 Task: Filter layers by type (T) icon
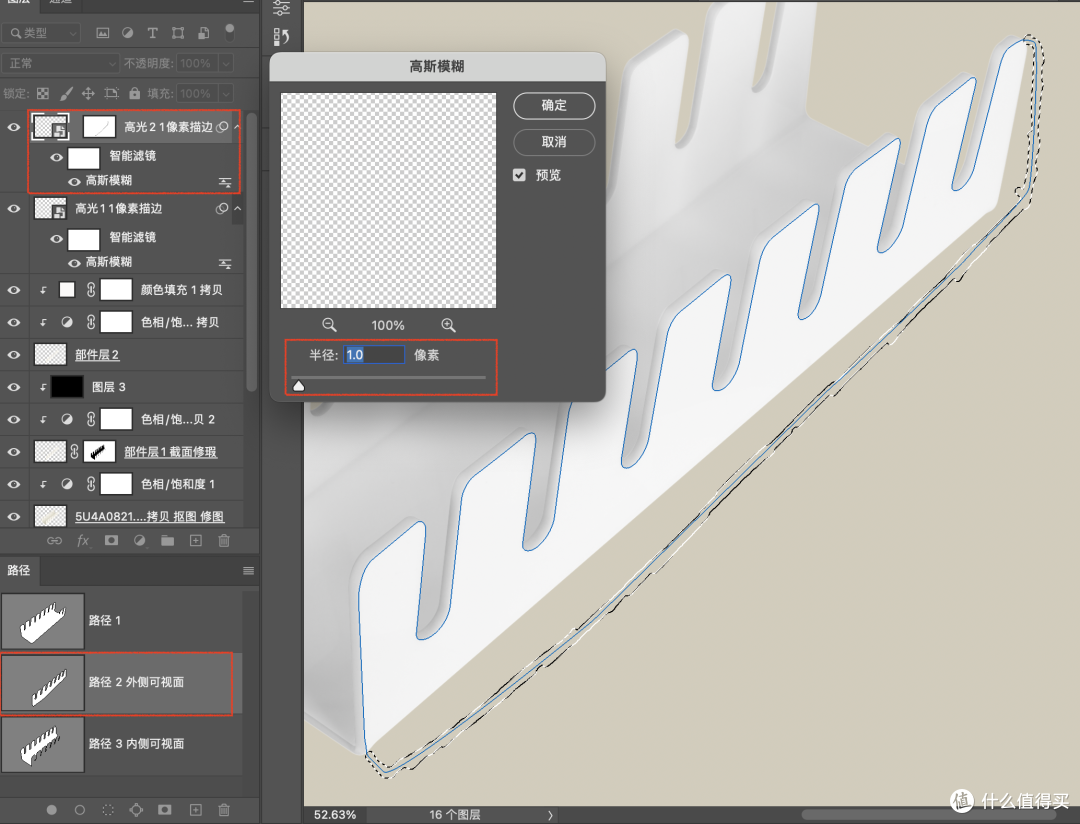(x=152, y=32)
